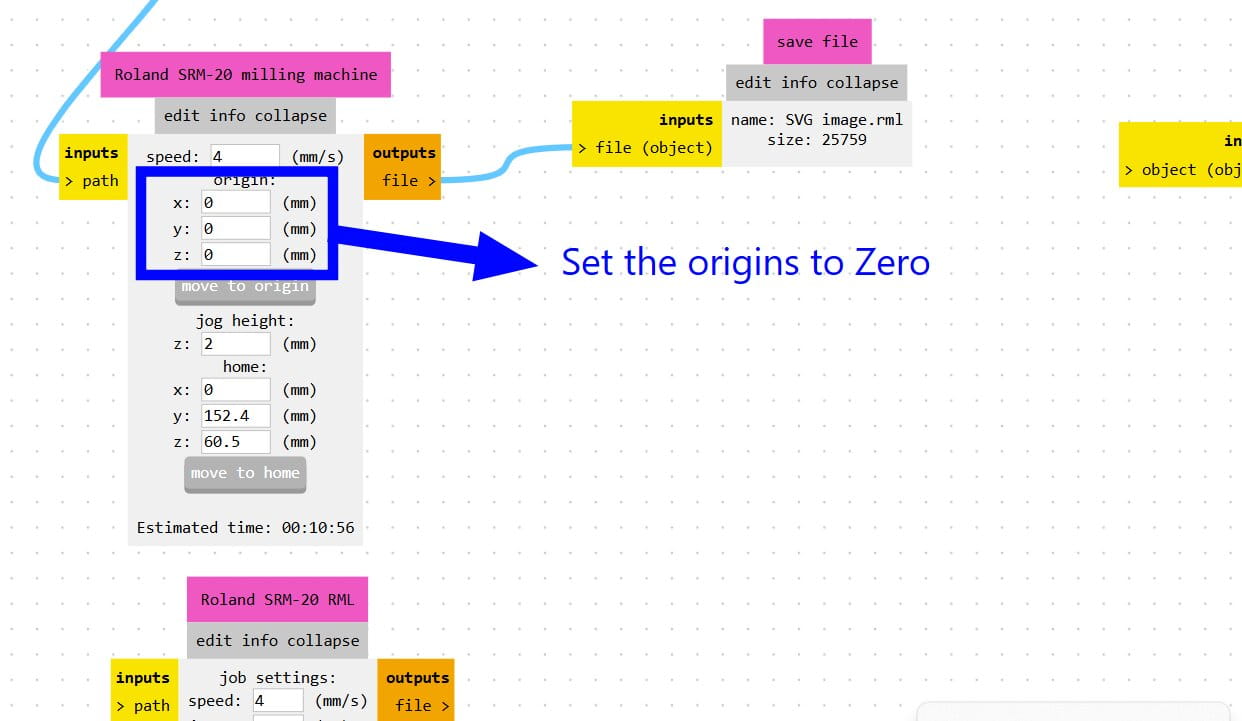Click edit in the Roland SRM-20 RML module
Image resolution: width=1242 pixels, height=721 pixels.
click(x=214, y=641)
